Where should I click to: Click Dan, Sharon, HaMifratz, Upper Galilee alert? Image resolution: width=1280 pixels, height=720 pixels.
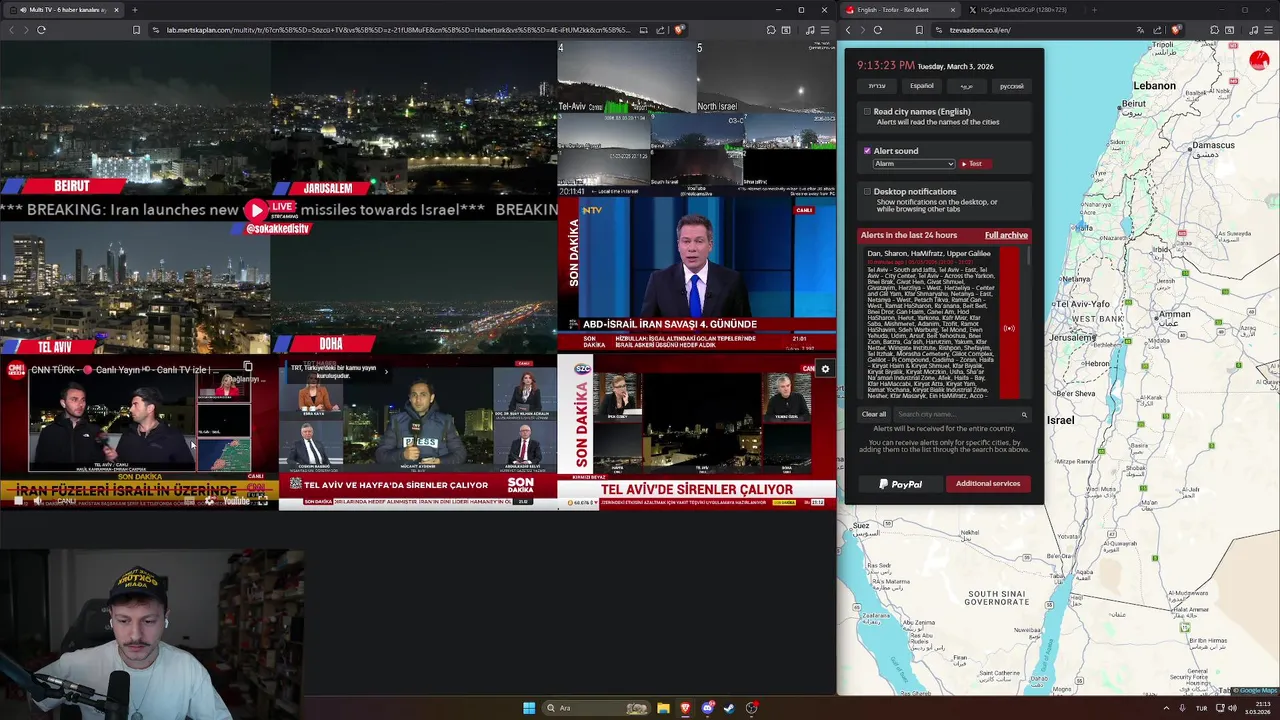pos(929,254)
